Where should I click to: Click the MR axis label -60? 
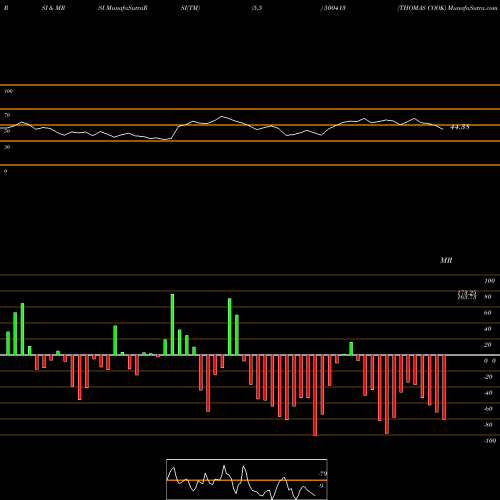pyautogui.click(x=488, y=409)
